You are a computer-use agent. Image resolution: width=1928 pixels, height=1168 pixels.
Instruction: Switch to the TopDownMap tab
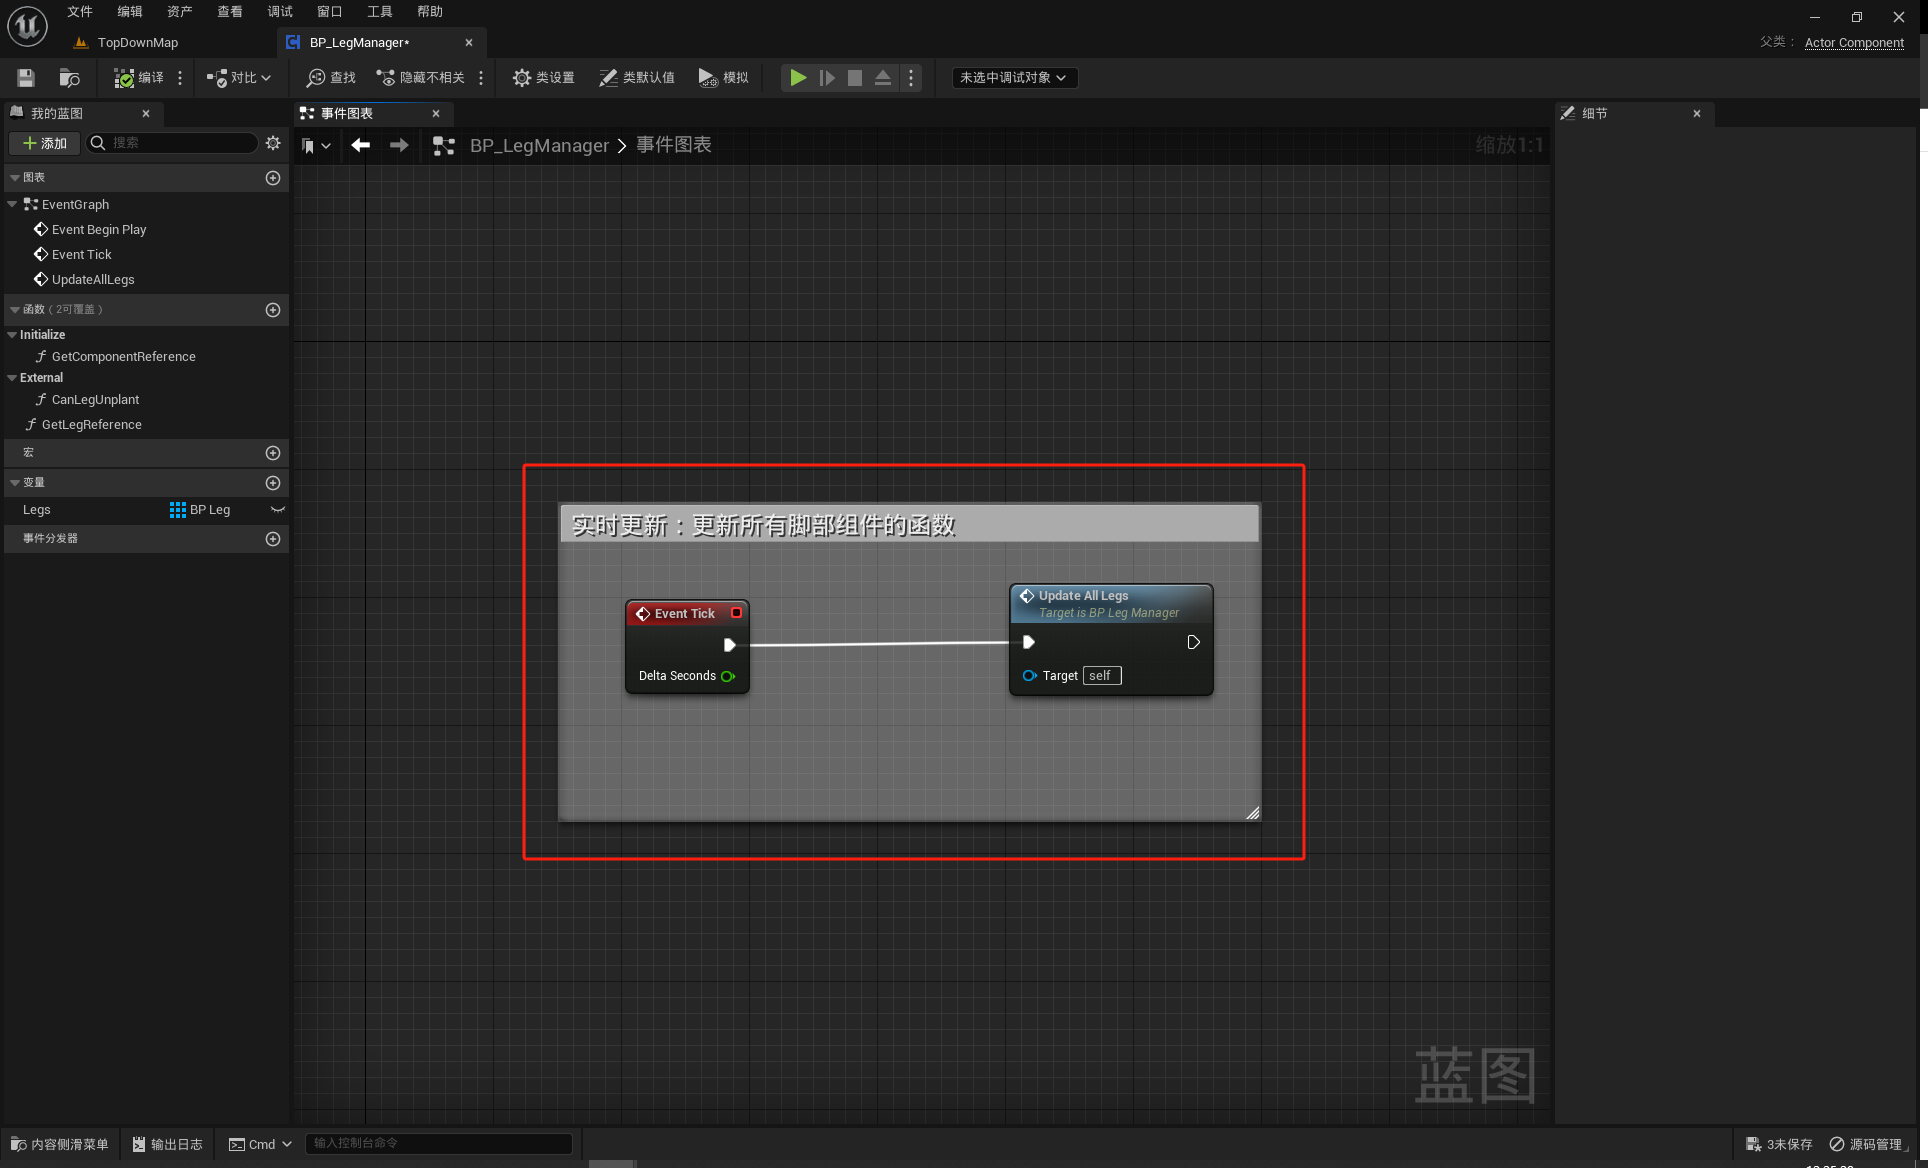point(137,42)
